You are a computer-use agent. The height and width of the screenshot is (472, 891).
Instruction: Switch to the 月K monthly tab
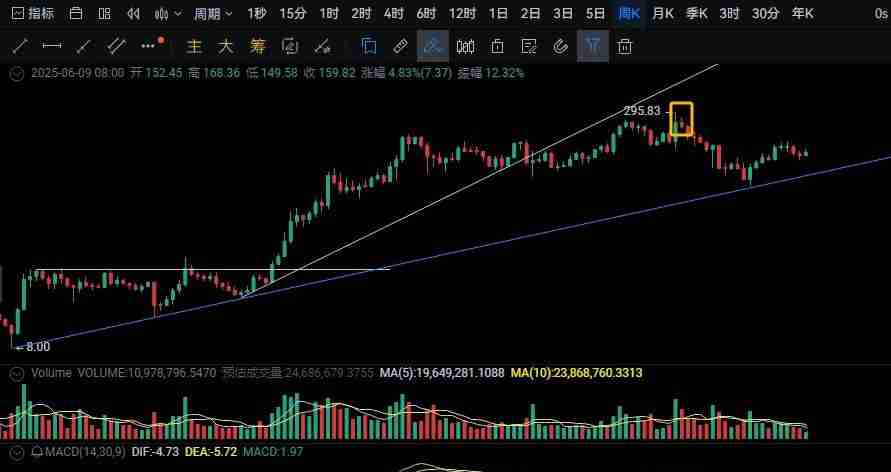[662, 14]
